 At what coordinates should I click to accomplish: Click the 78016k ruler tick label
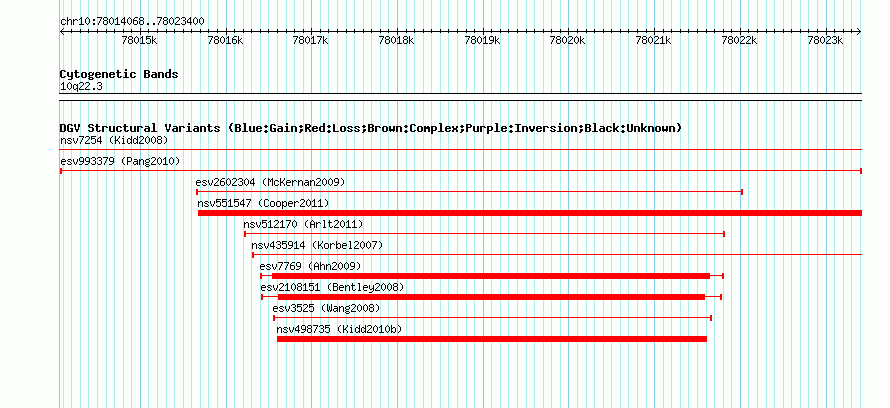pyautogui.click(x=225, y=40)
